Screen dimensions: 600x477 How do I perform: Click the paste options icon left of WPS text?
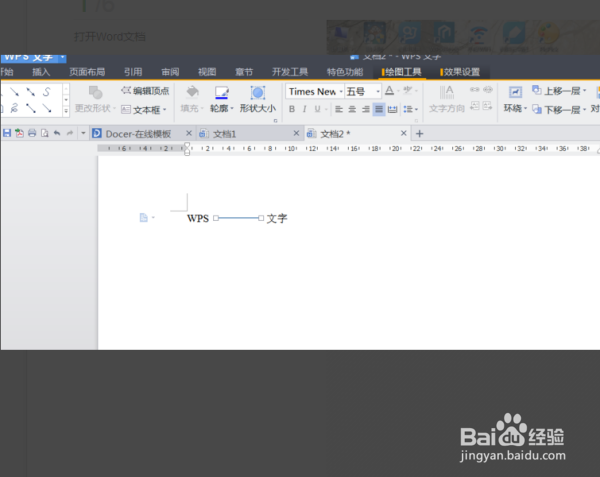point(143,218)
